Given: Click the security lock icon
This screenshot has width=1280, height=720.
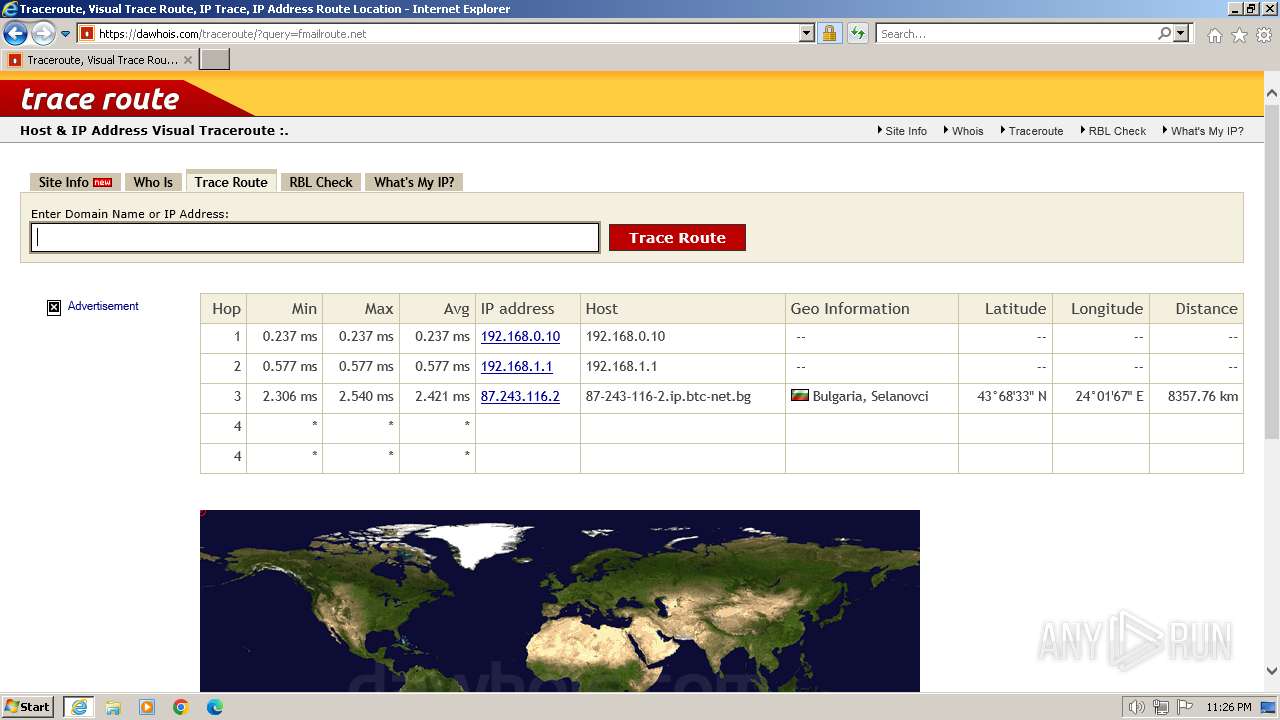Looking at the screenshot, I should tap(829, 34).
